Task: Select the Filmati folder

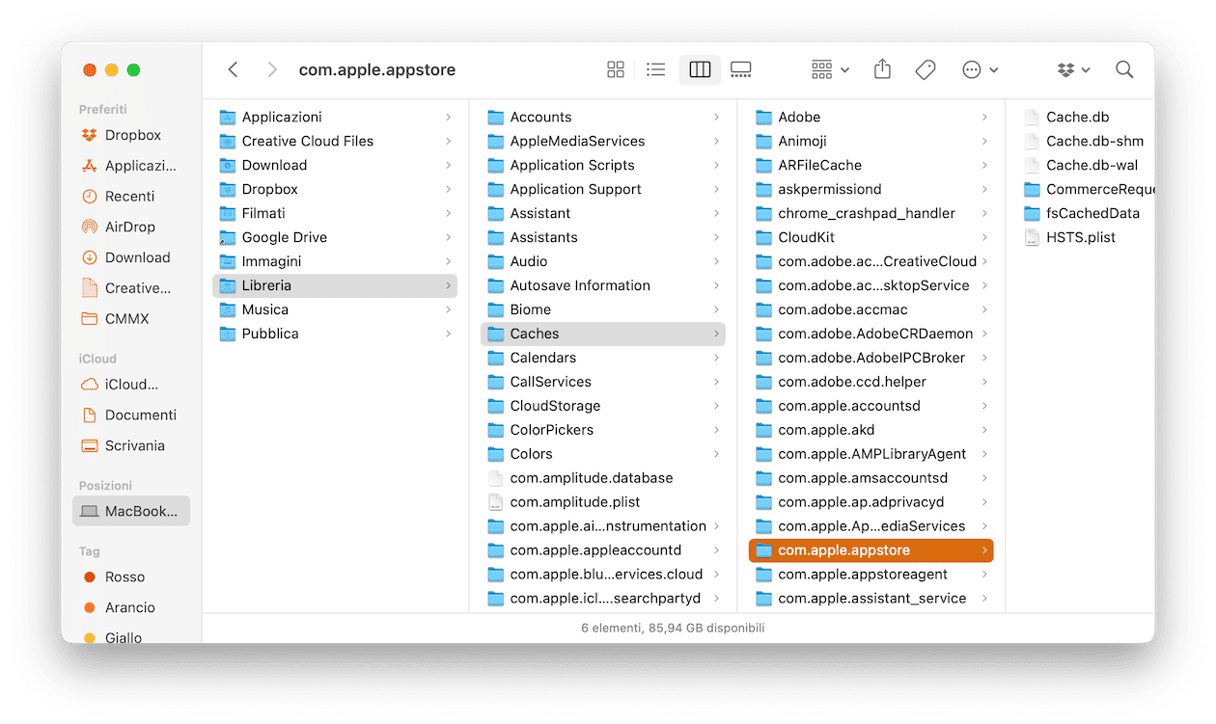Action: [335, 213]
